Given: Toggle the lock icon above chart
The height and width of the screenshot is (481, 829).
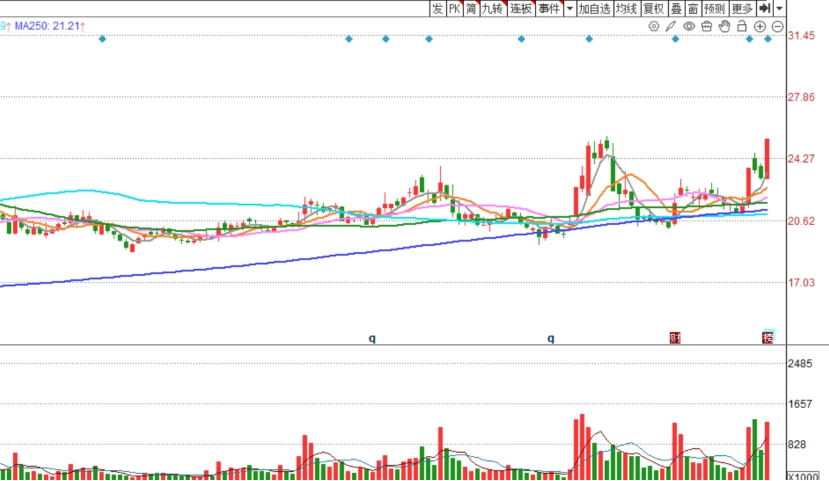Looking at the screenshot, I should [x=742, y=26].
